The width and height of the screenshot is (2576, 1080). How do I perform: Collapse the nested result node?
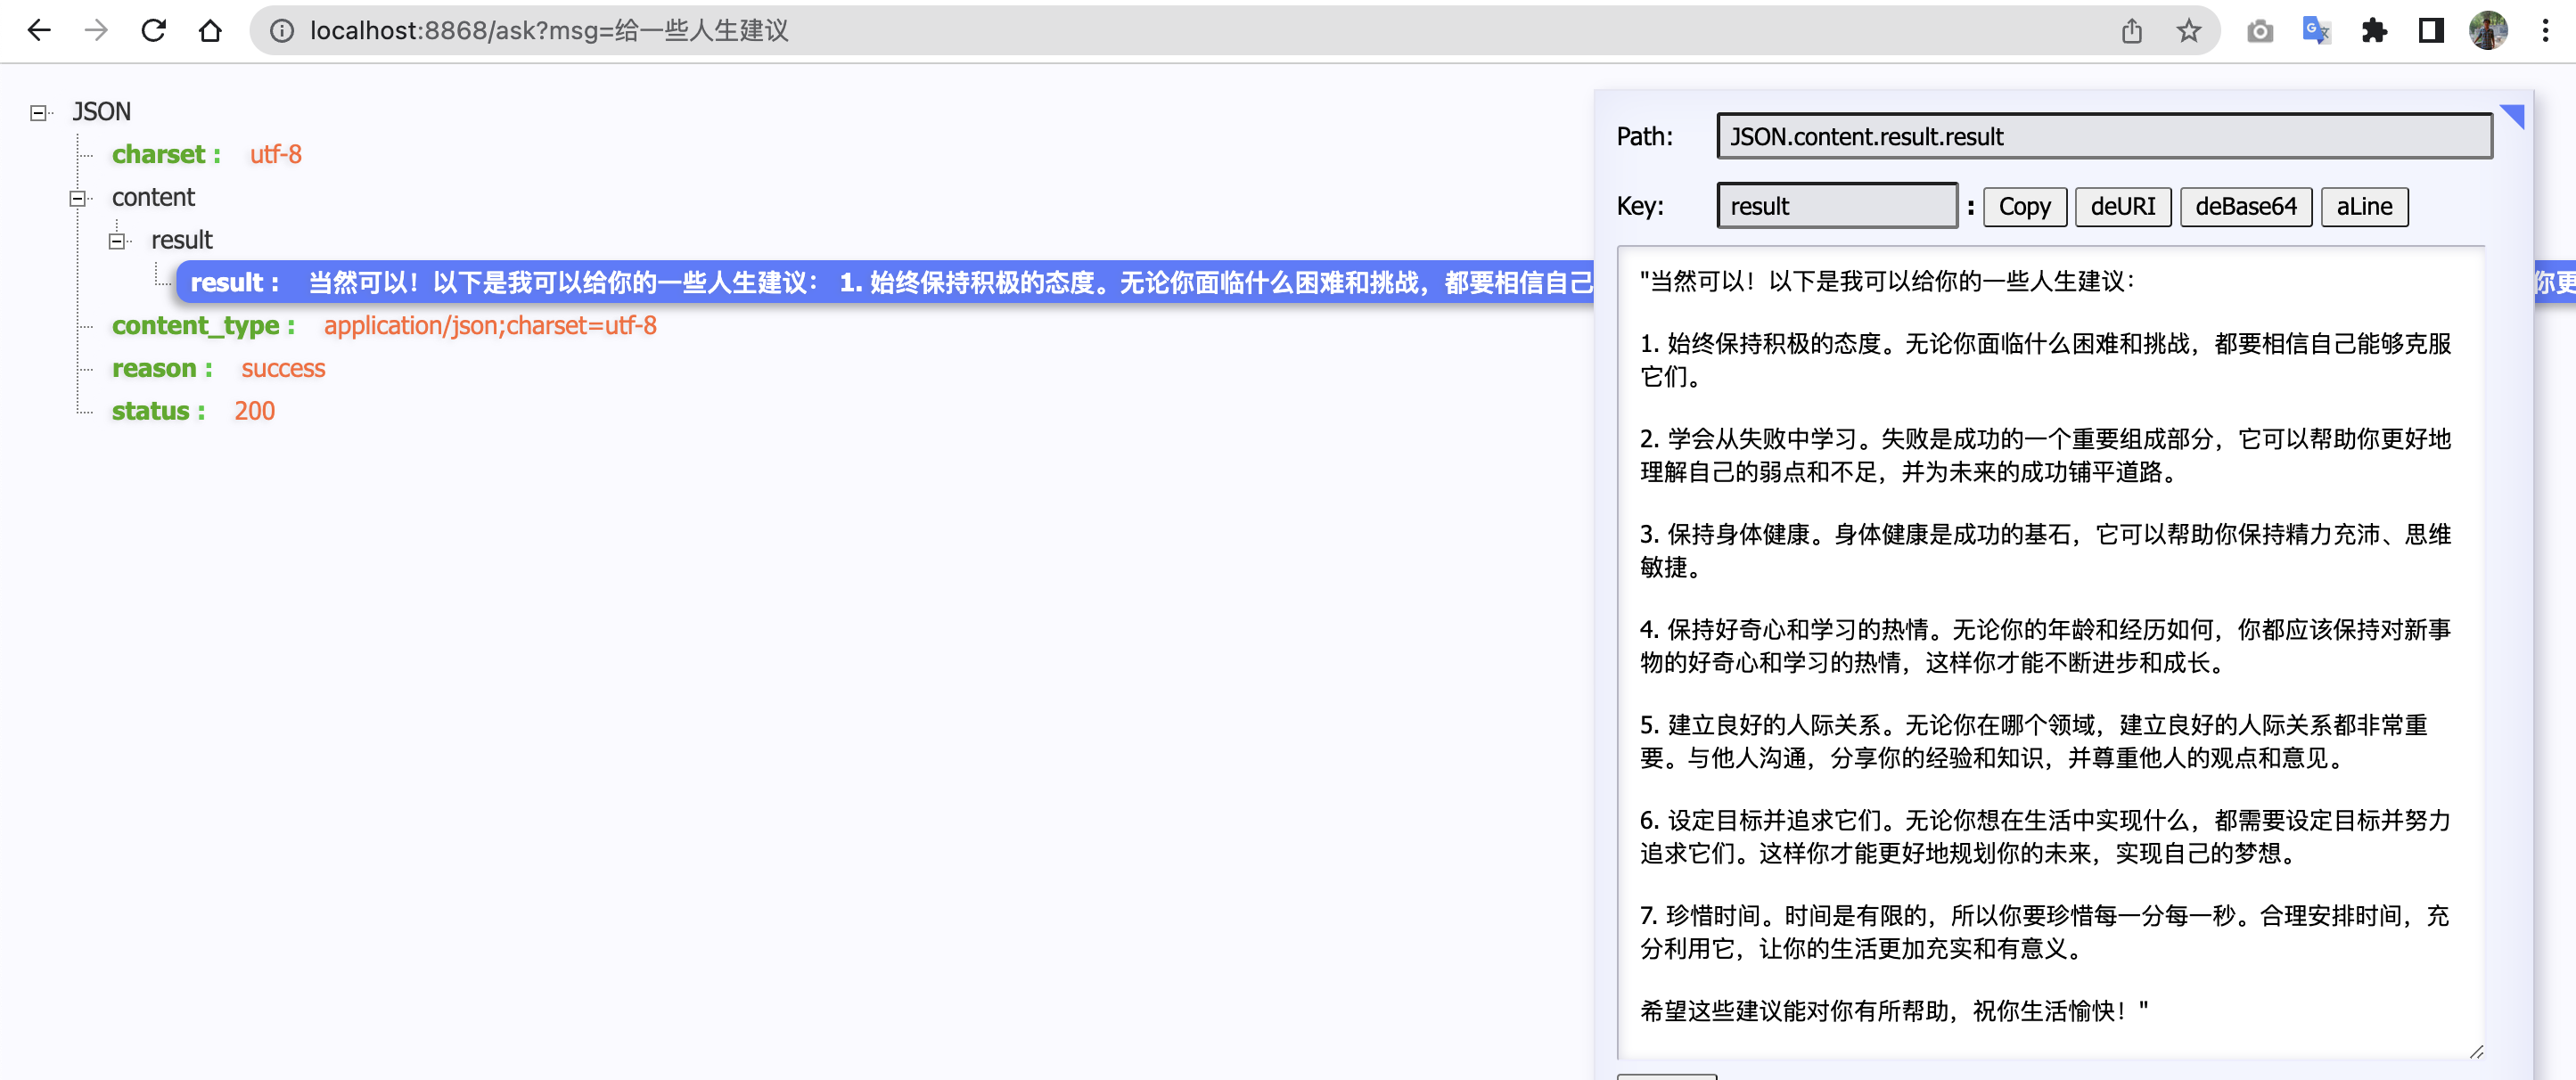pyautogui.click(x=117, y=241)
